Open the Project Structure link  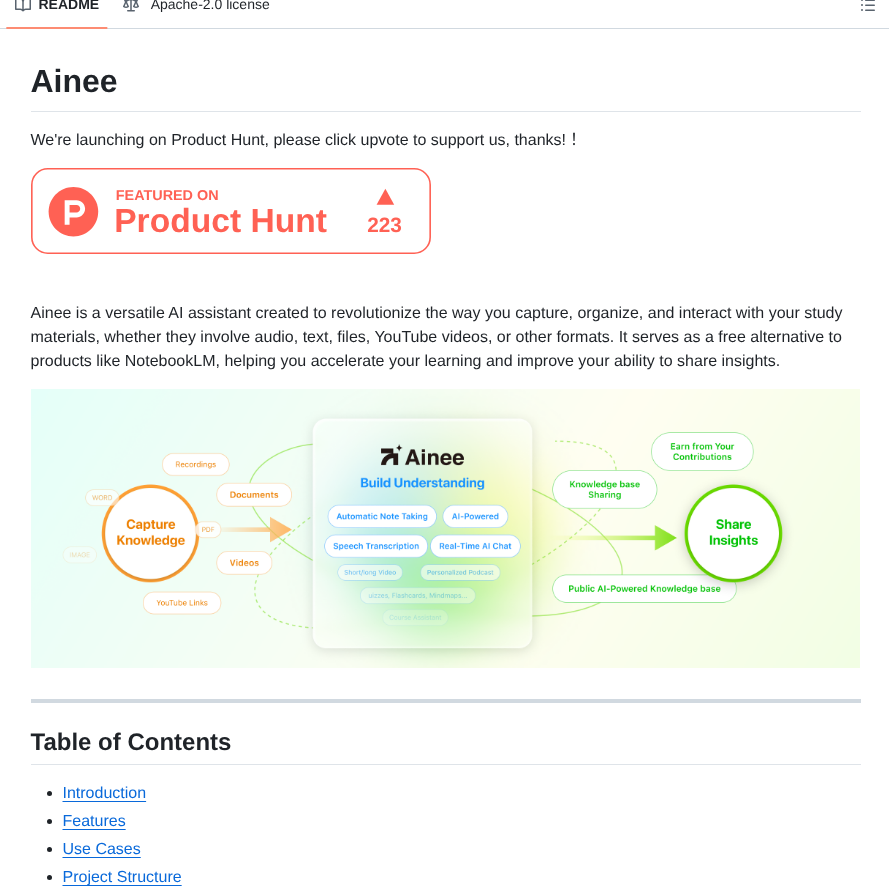[x=122, y=877]
